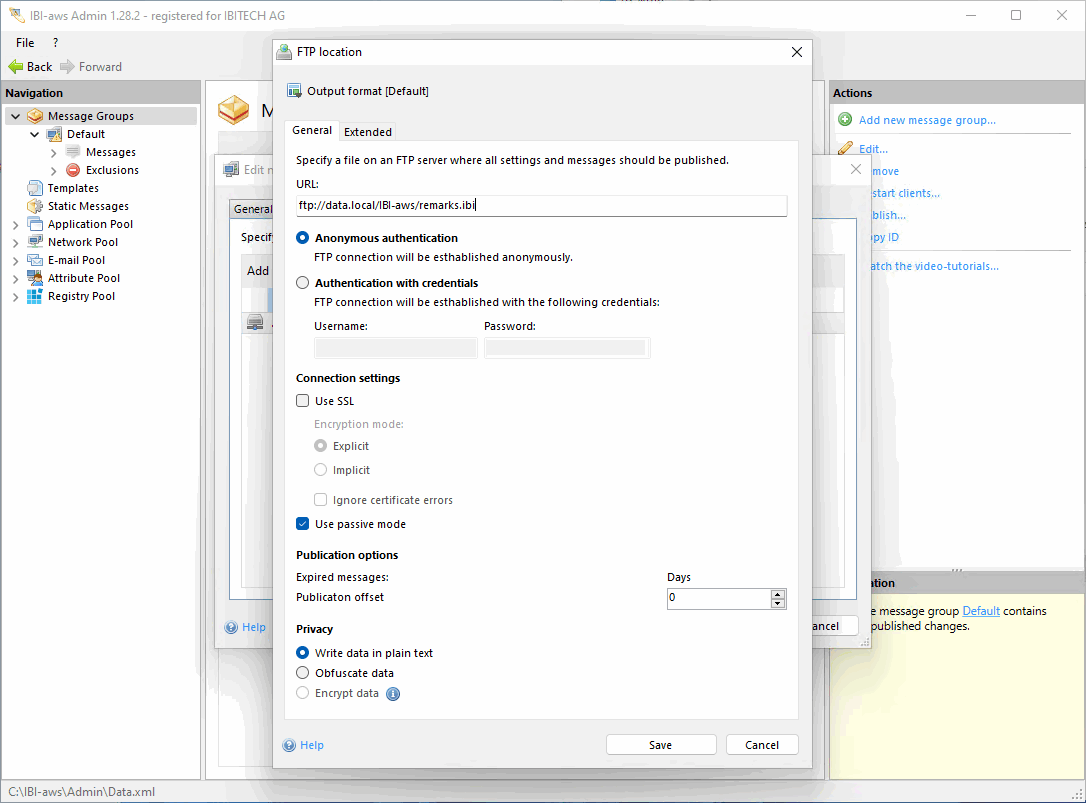Click the Add new message group icon
This screenshot has height=803, width=1086.
(x=845, y=120)
